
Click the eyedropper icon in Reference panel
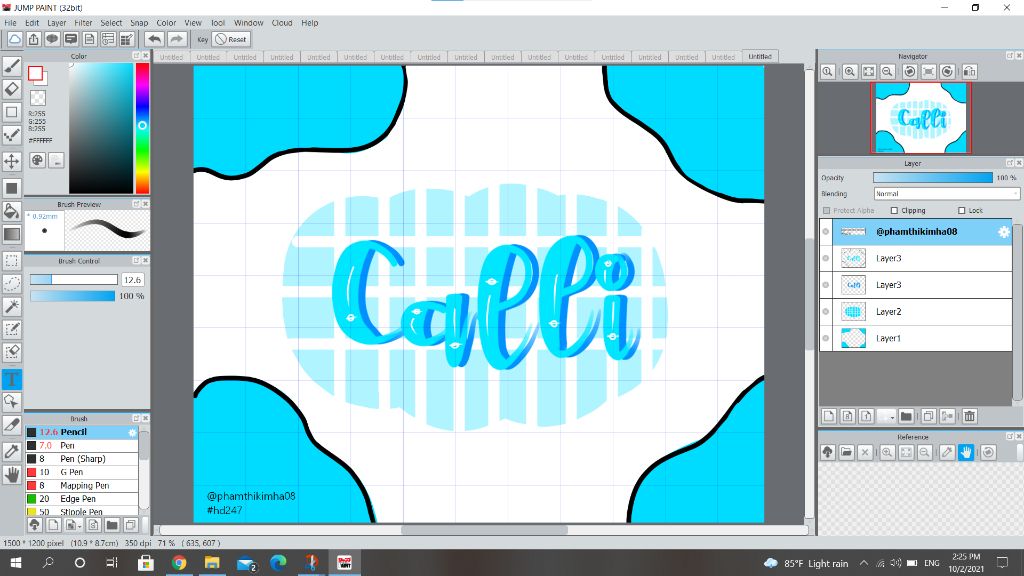pyautogui.click(x=947, y=452)
